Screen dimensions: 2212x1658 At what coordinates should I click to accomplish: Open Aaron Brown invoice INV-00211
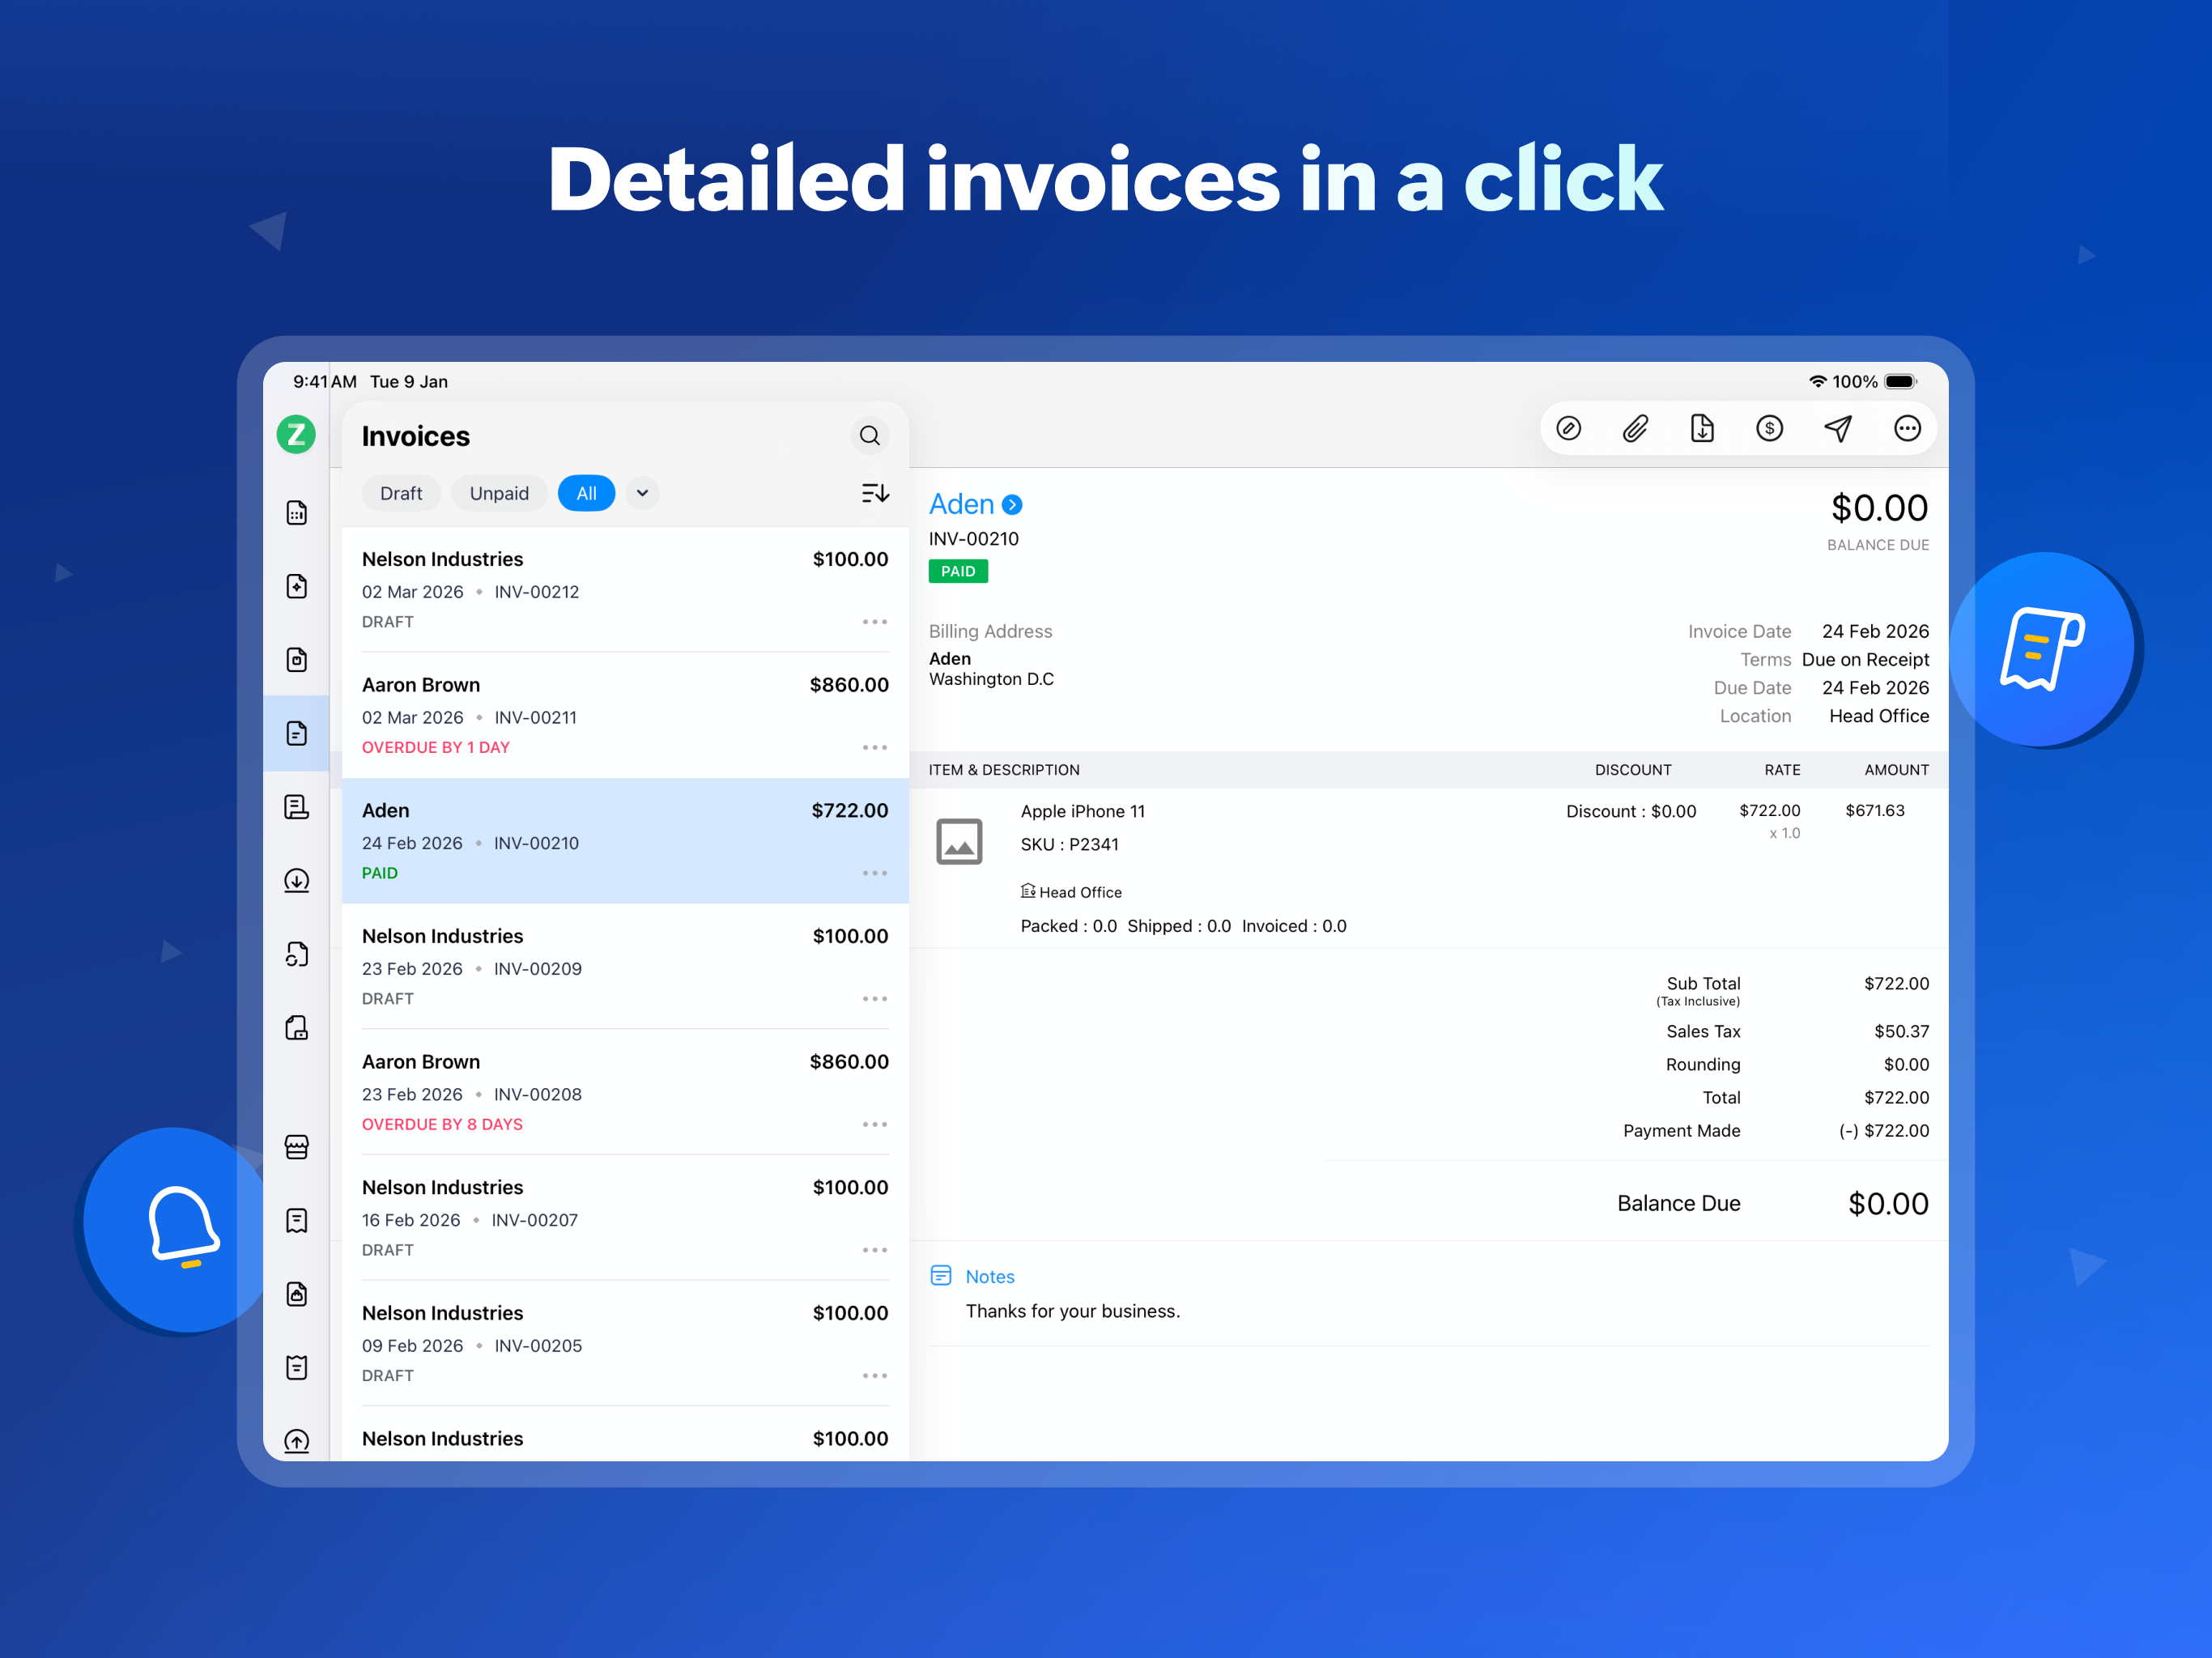pyautogui.click(x=625, y=716)
